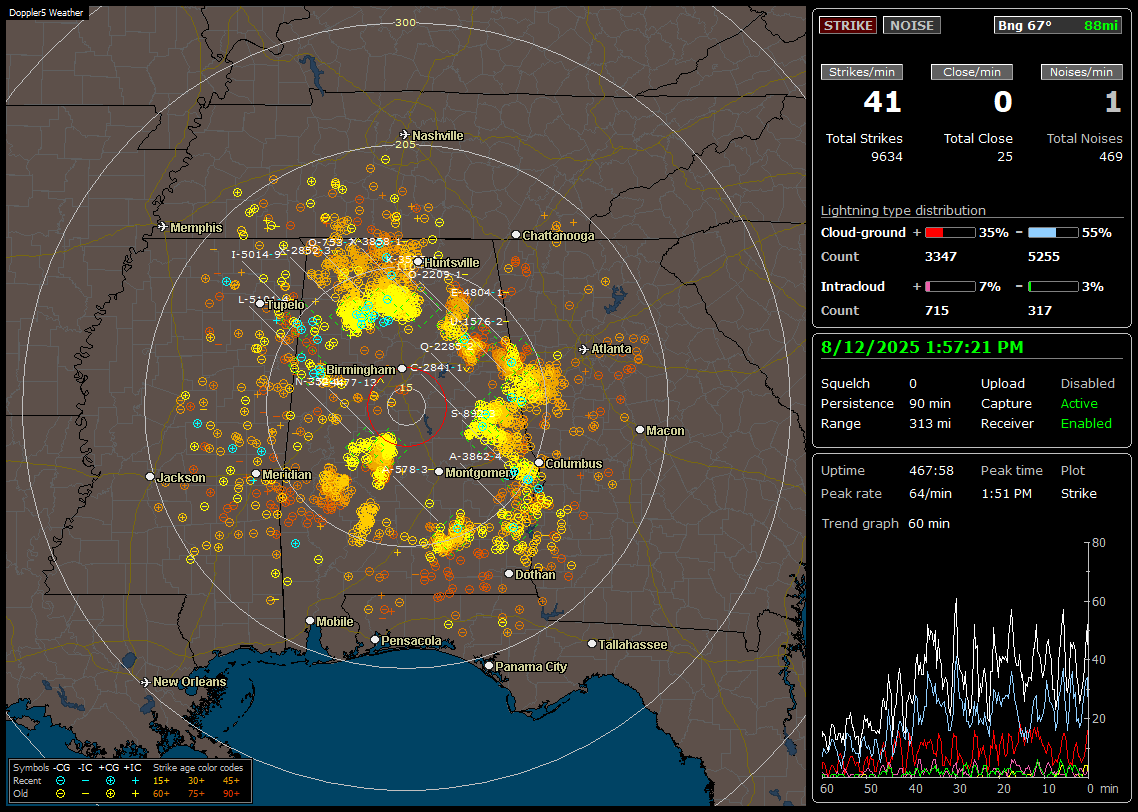Click the 45+ strike age color code
1138x812 pixels.
coord(231,781)
